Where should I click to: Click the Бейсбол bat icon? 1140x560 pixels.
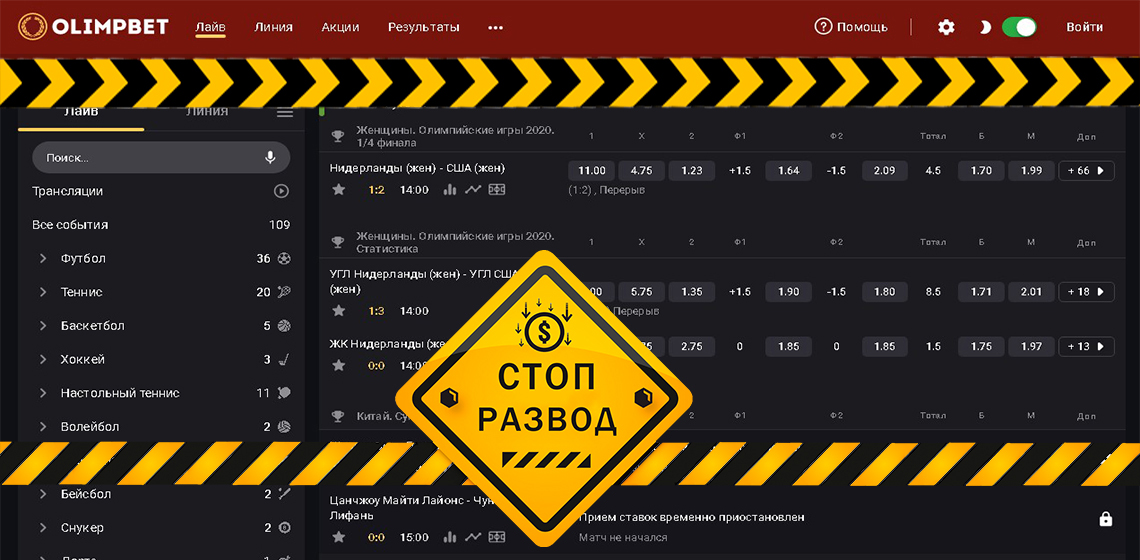284,494
